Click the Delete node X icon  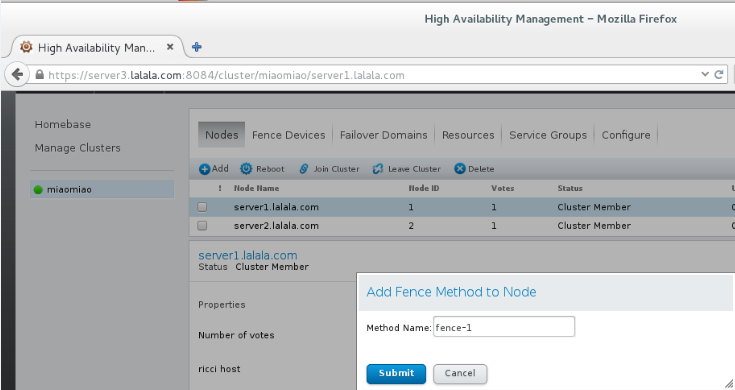coord(460,169)
